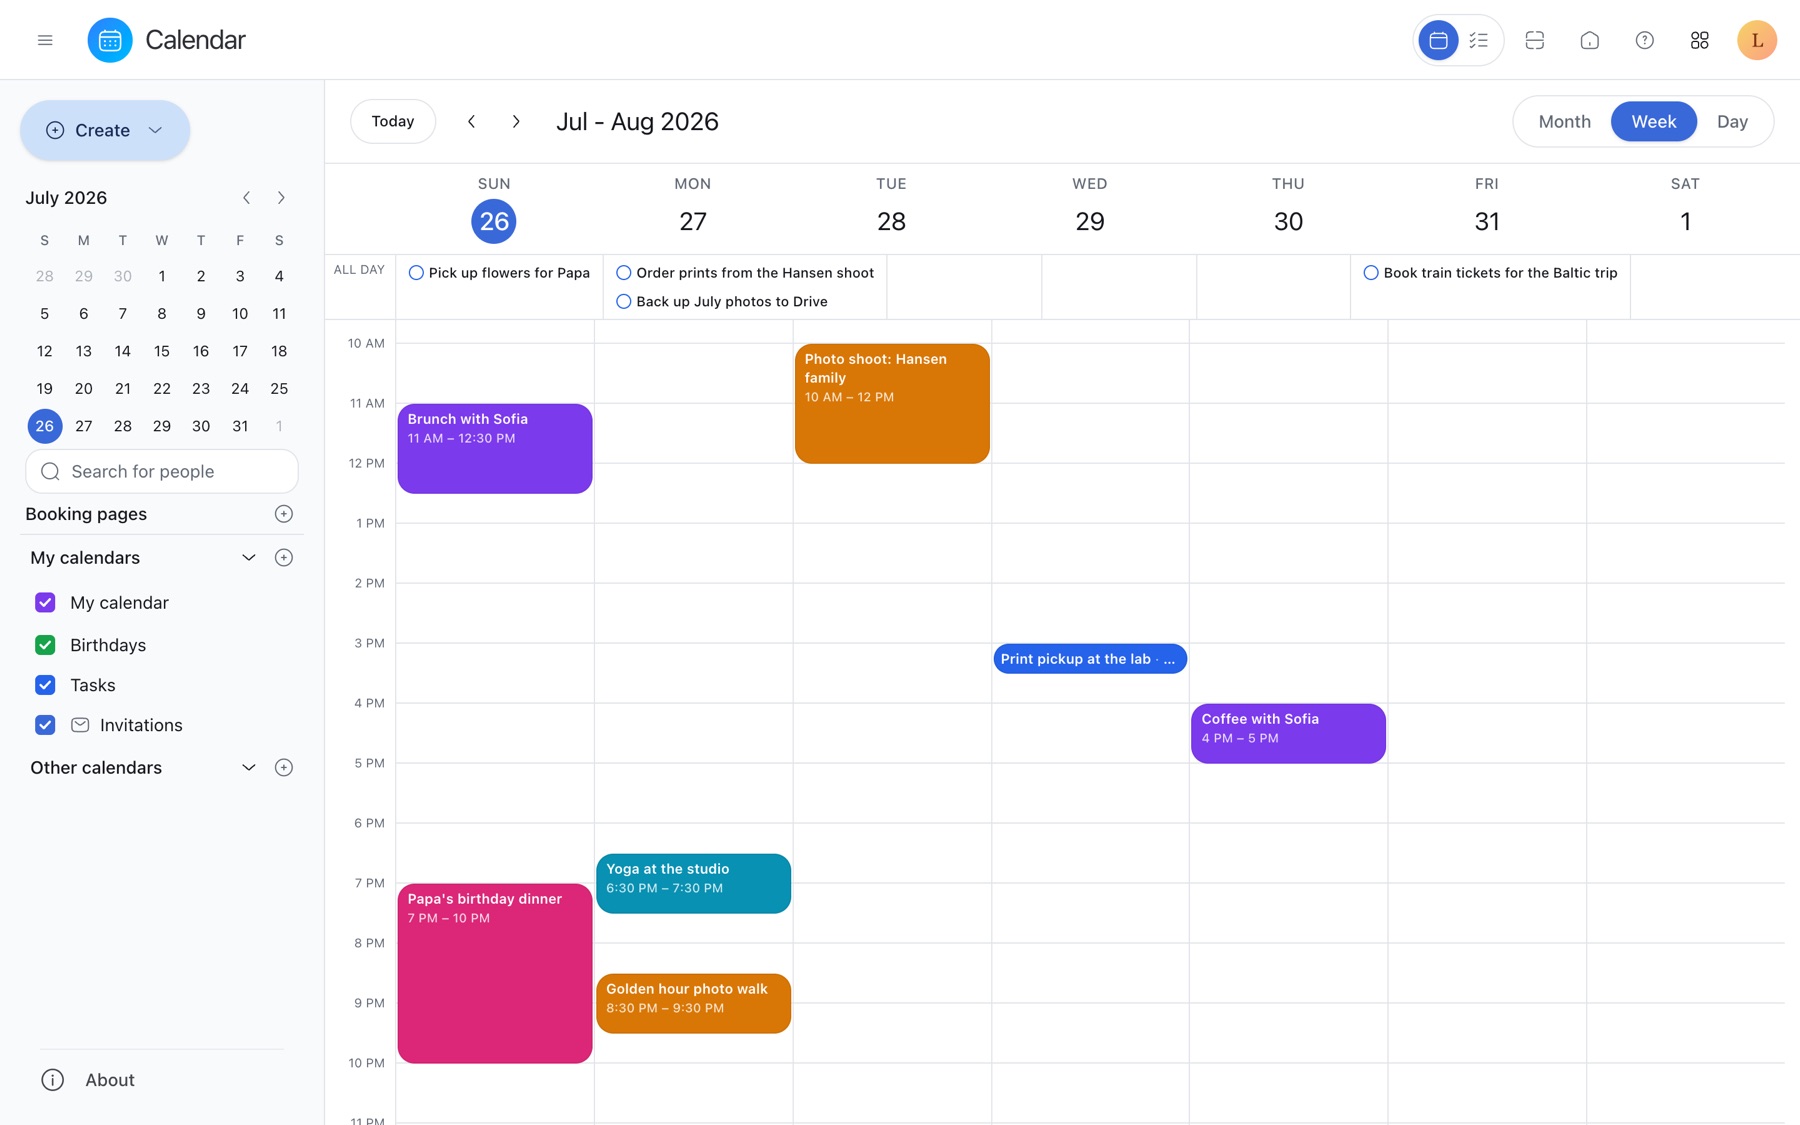Open the help question mark icon
Viewport: 1800px width, 1125px height.
pos(1645,40)
